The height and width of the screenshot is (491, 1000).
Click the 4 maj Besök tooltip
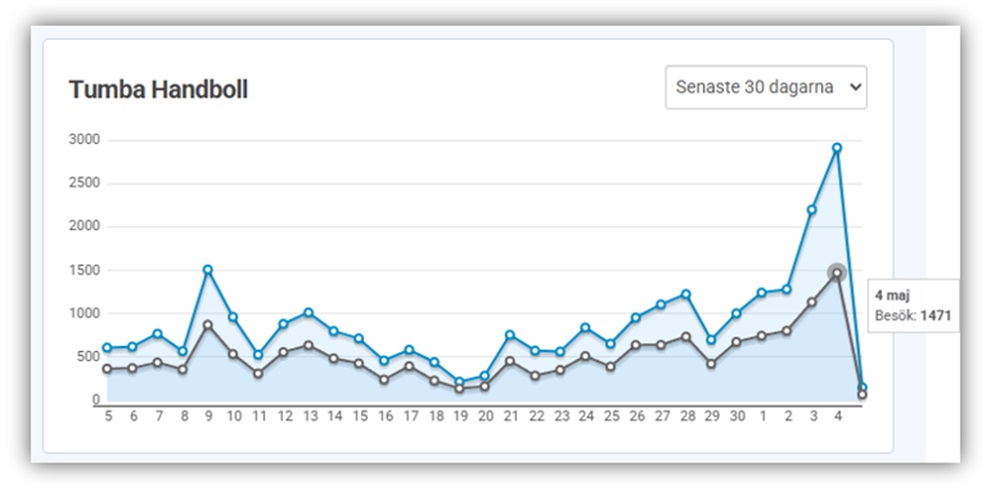(x=914, y=306)
